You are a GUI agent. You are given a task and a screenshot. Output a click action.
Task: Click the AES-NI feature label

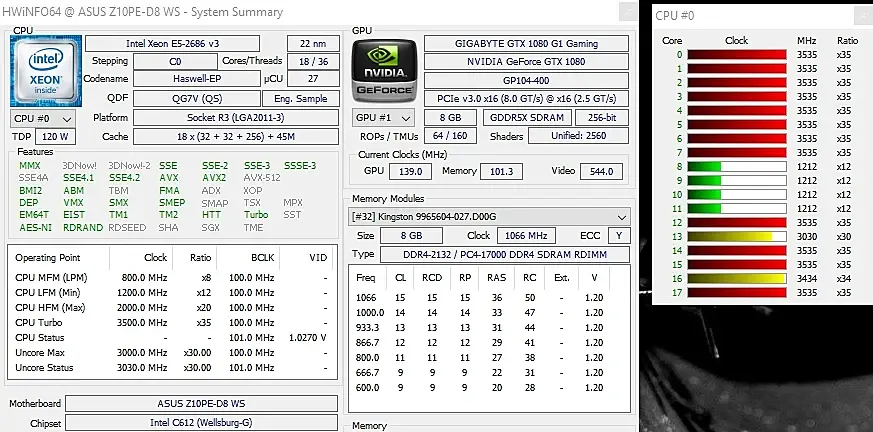35,228
